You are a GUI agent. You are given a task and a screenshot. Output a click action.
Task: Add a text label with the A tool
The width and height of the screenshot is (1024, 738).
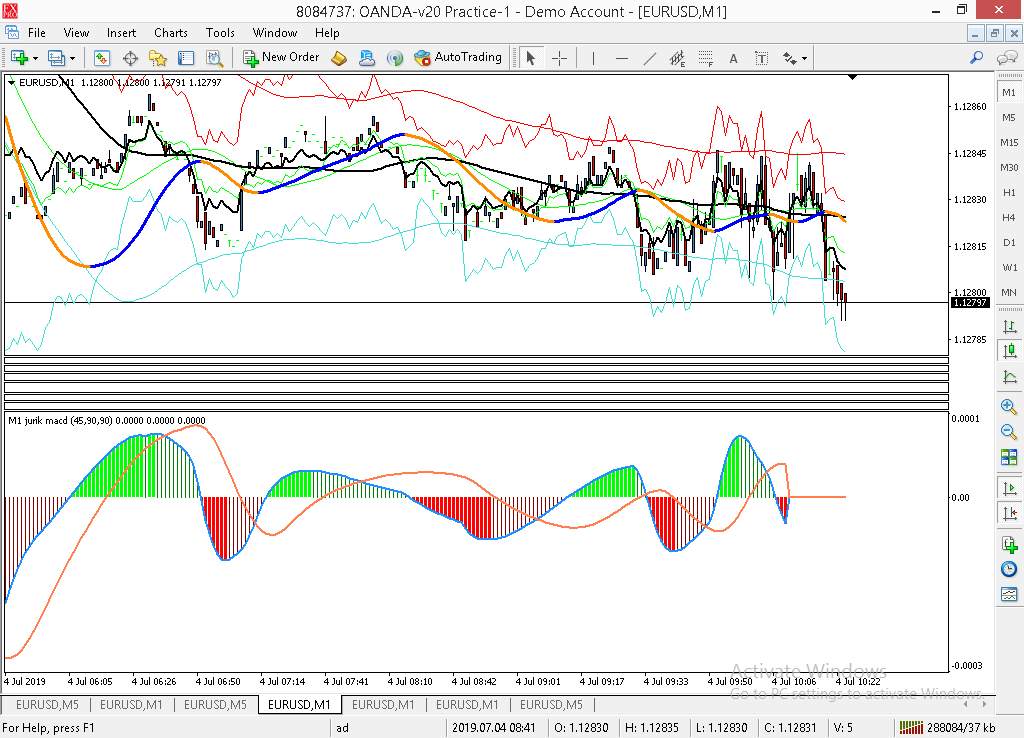click(733, 58)
